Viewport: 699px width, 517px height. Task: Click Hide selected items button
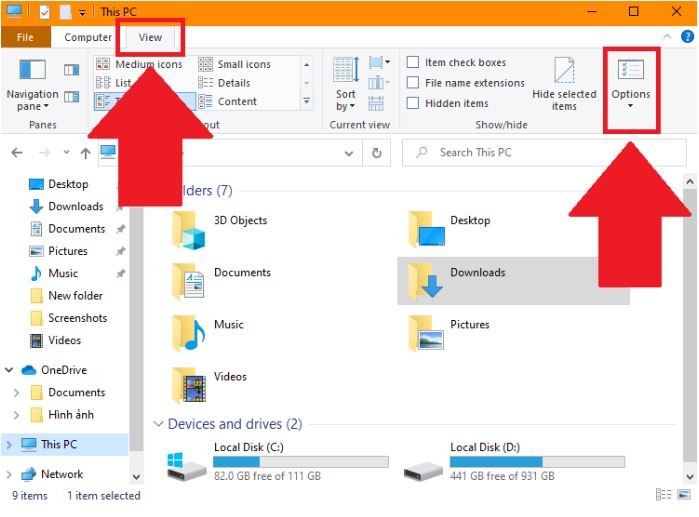(564, 85)
